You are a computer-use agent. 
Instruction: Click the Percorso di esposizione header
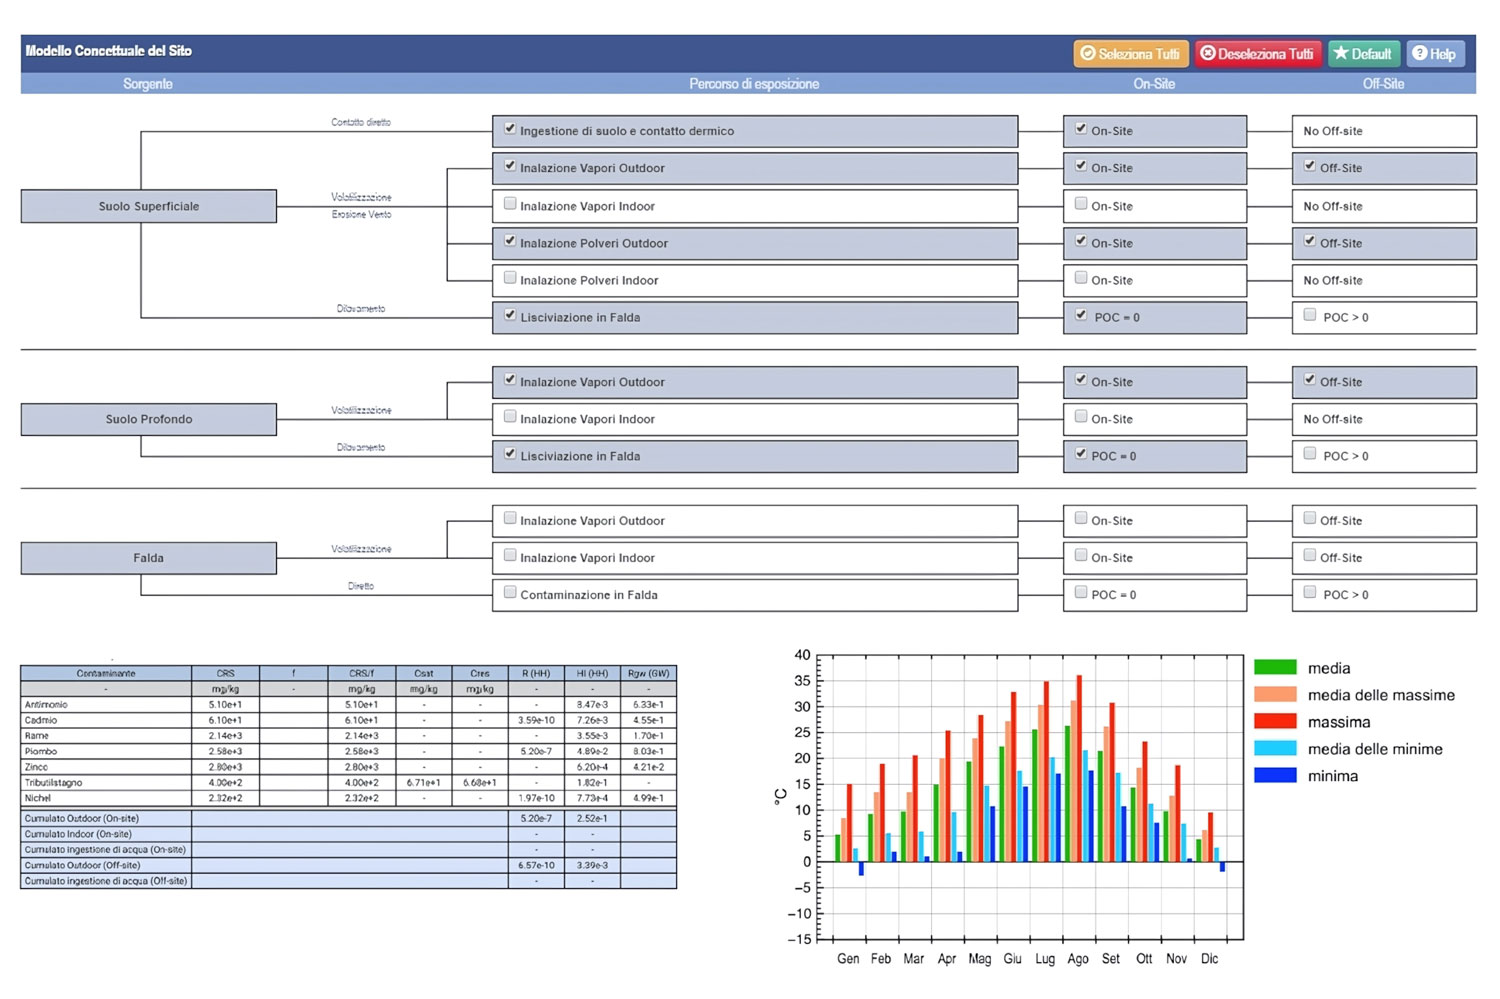[754, 84]
